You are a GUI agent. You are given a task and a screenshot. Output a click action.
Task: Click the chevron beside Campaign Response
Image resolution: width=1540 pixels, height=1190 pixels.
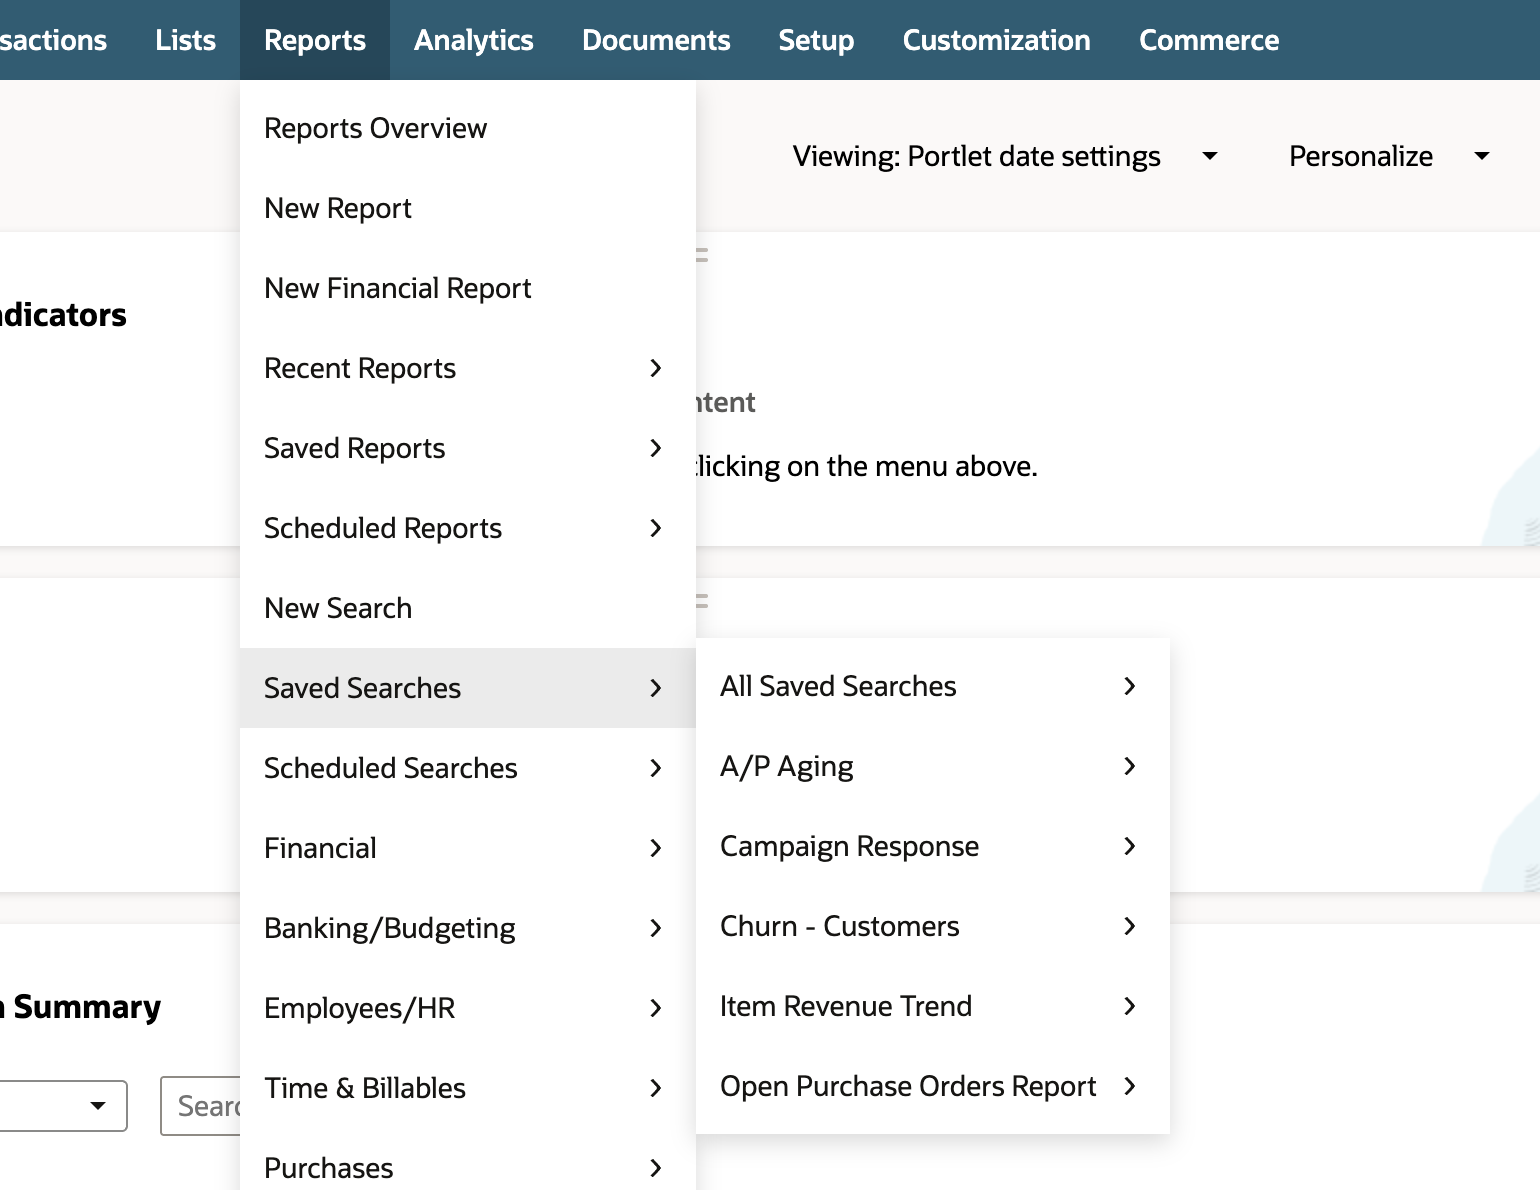coord(1130,846)
